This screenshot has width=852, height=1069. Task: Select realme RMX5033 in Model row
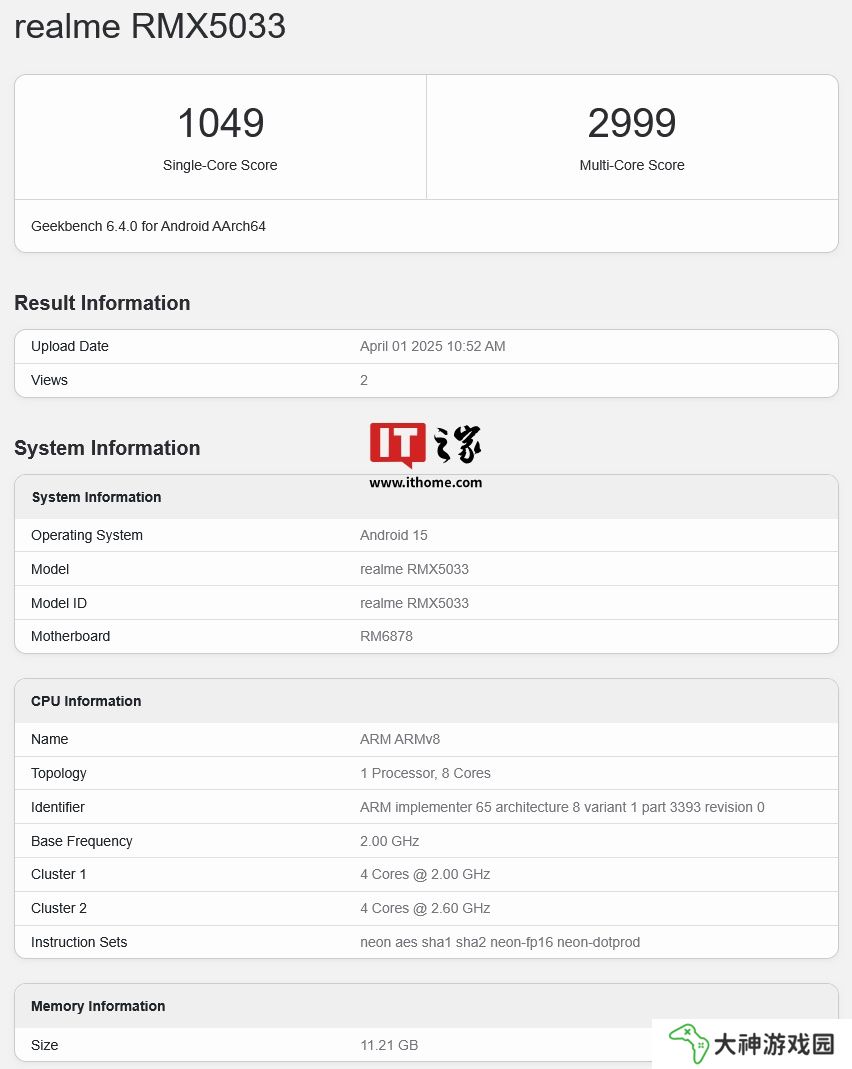[414, 569]
